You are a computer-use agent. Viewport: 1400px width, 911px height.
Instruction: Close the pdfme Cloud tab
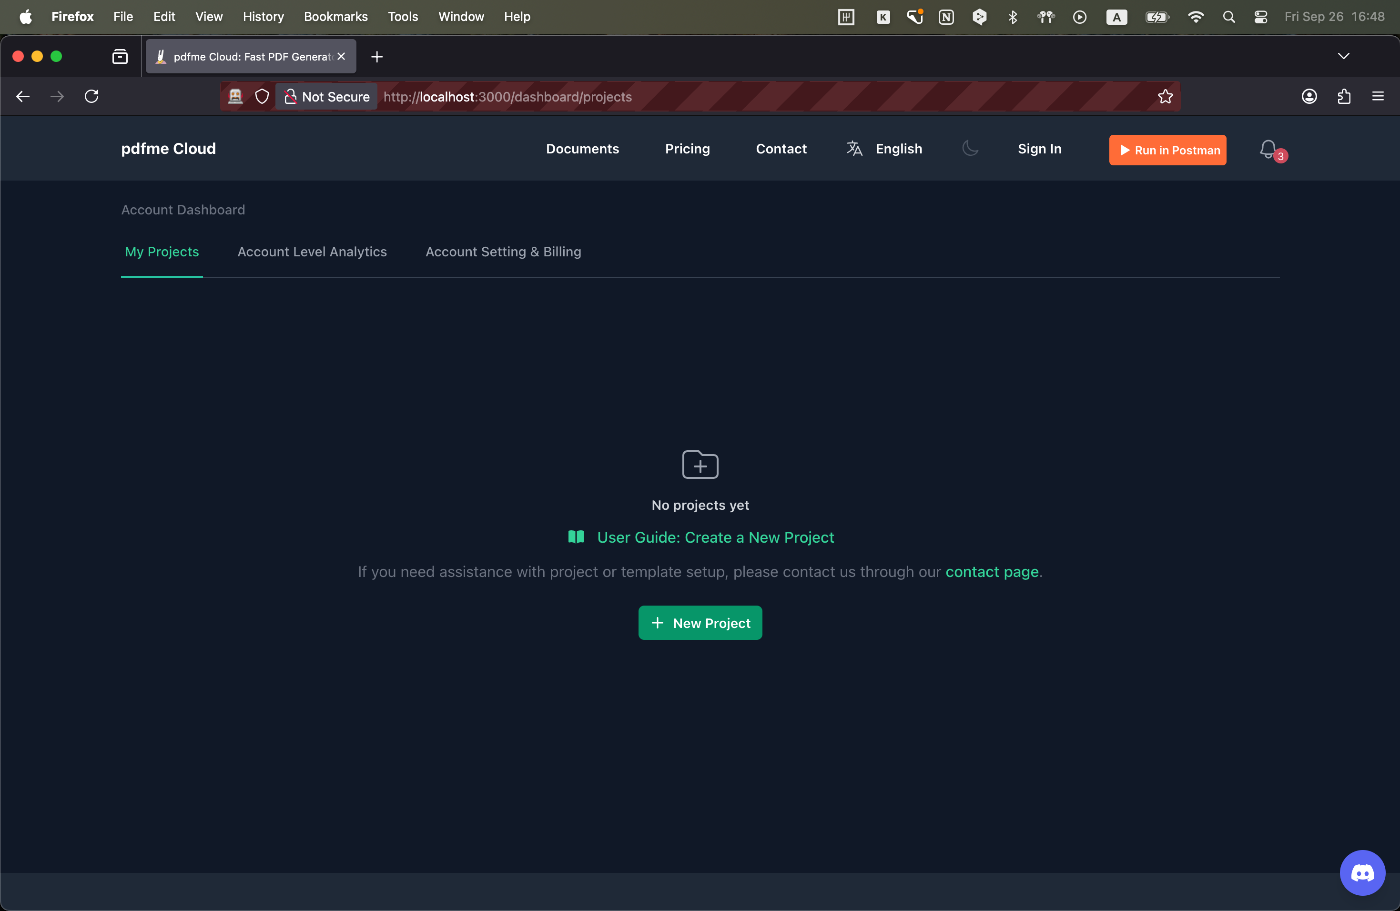(x=341, y=57)
